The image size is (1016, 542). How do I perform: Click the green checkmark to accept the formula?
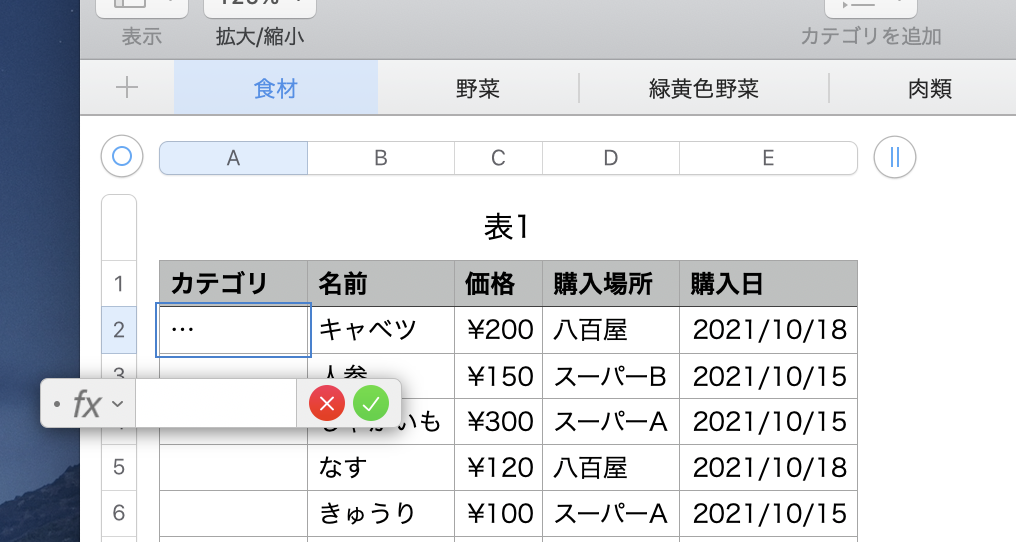coord(371,404)
